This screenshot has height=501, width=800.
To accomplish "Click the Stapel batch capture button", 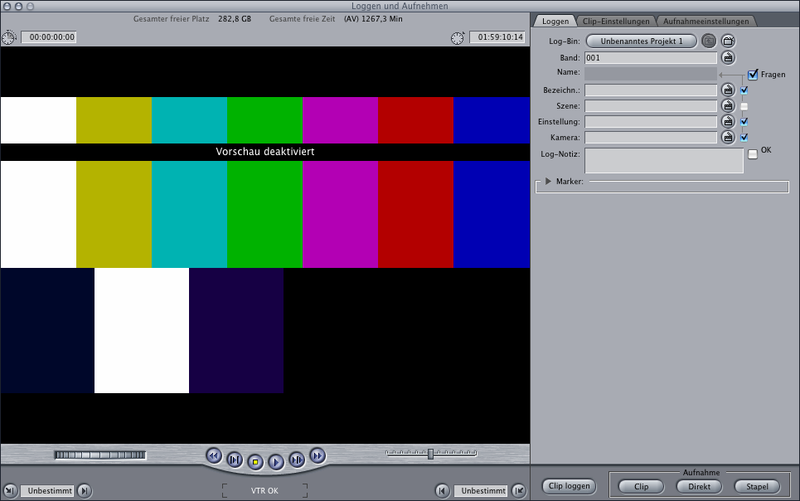I will [x=757, y=487].
